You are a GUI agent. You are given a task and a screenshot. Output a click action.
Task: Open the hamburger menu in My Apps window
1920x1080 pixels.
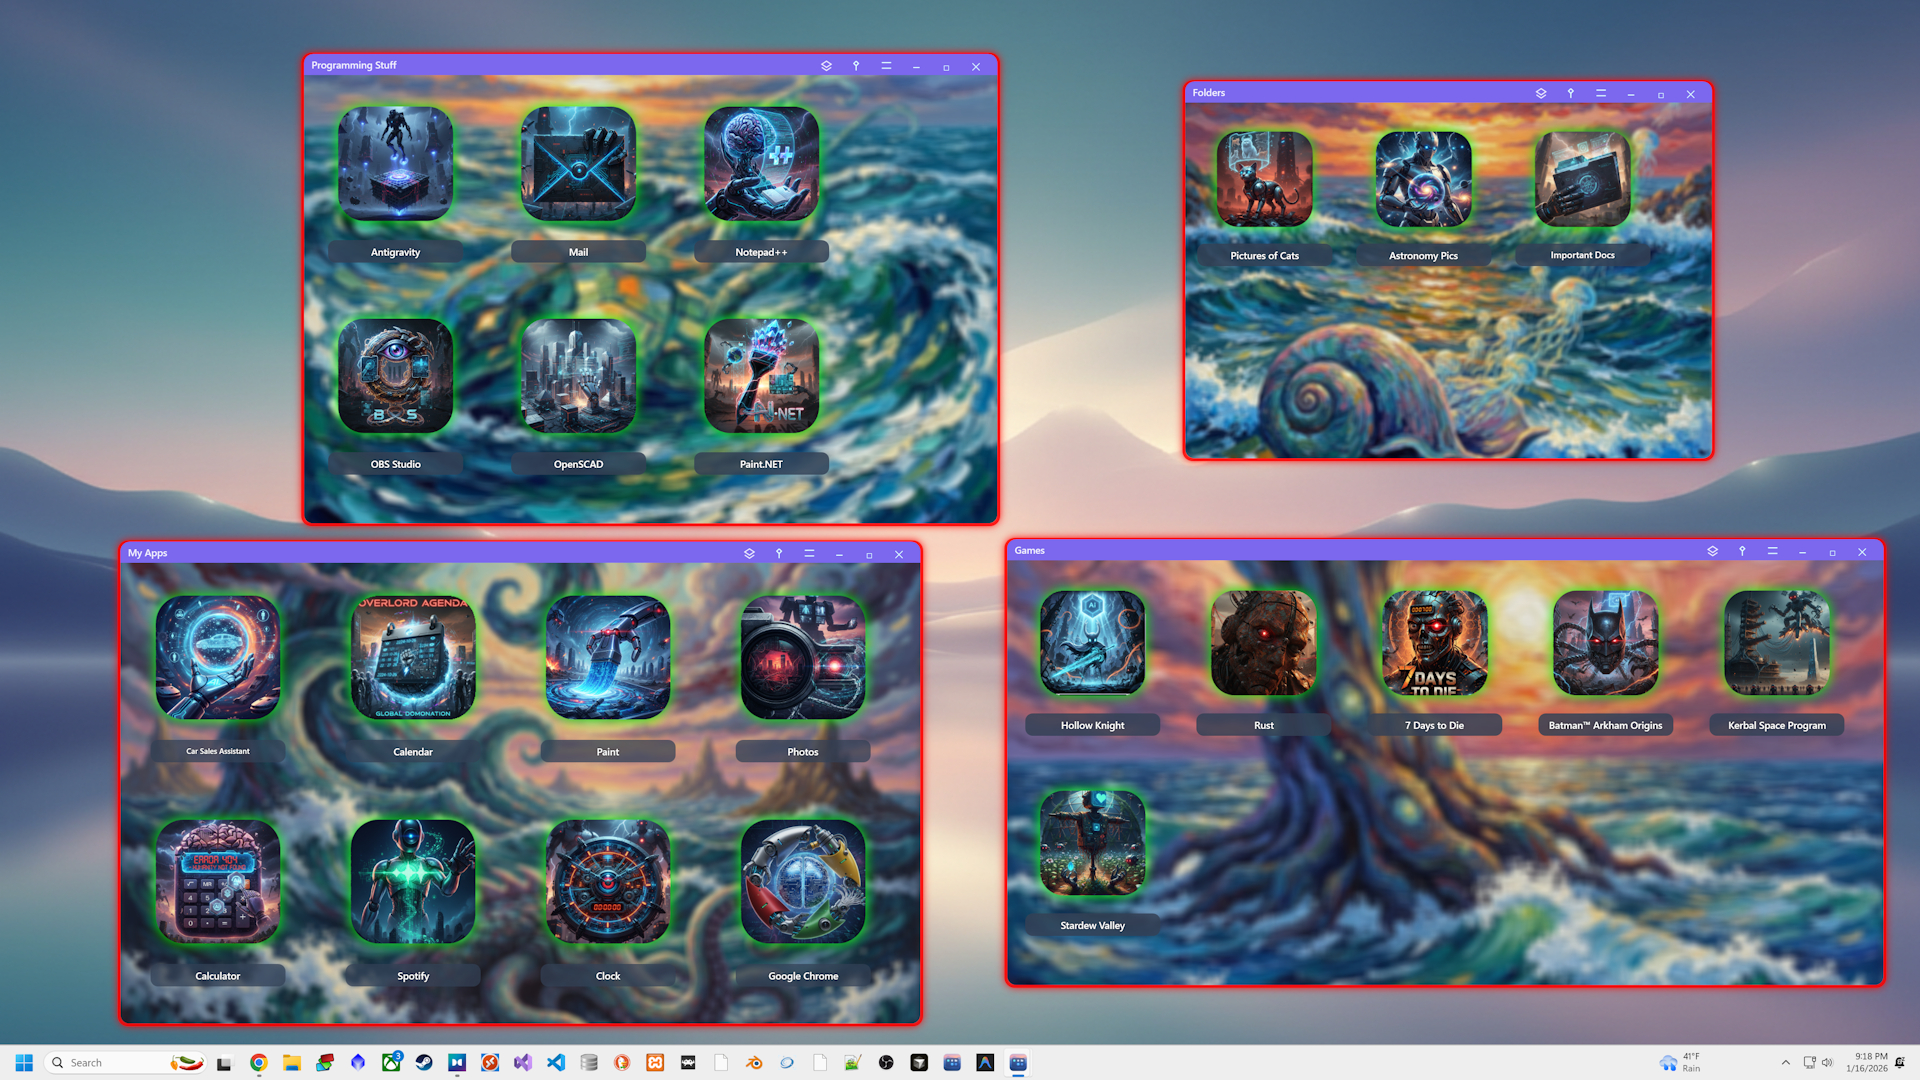tap(809, 554)
